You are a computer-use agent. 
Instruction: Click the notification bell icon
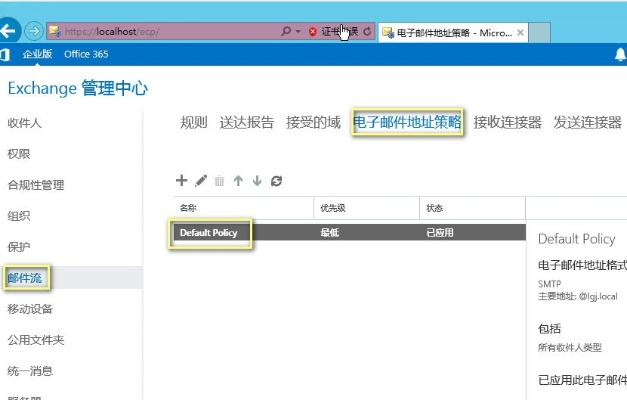(619, 55)
